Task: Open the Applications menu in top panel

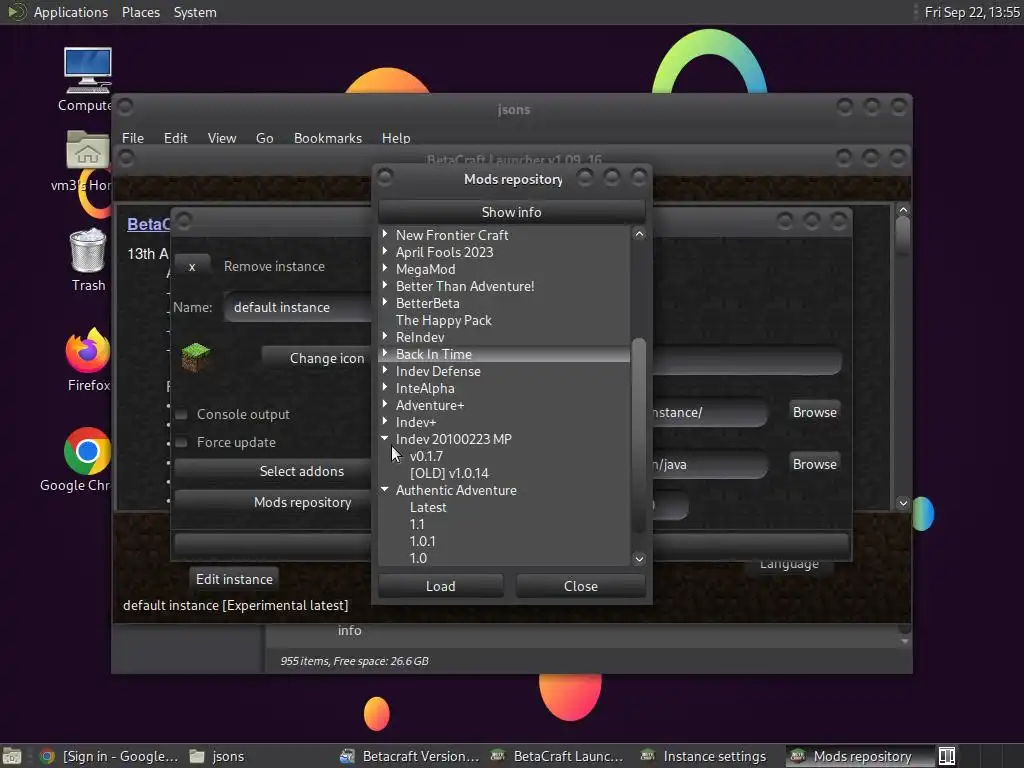Action: (71, 12)
